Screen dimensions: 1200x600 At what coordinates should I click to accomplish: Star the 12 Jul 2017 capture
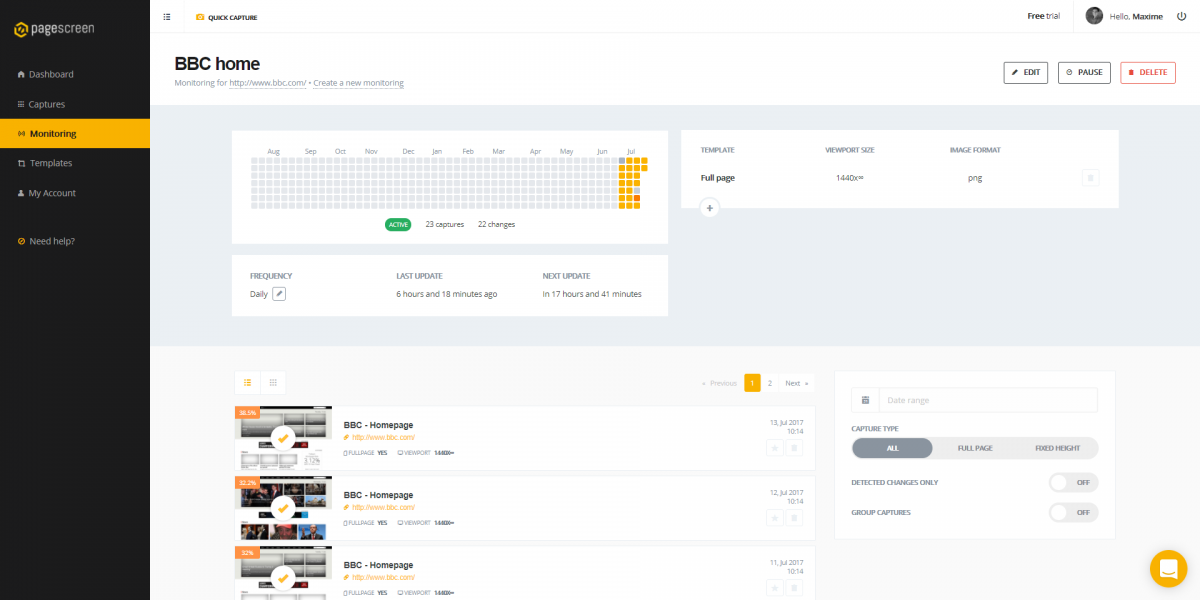pos(774,518)
